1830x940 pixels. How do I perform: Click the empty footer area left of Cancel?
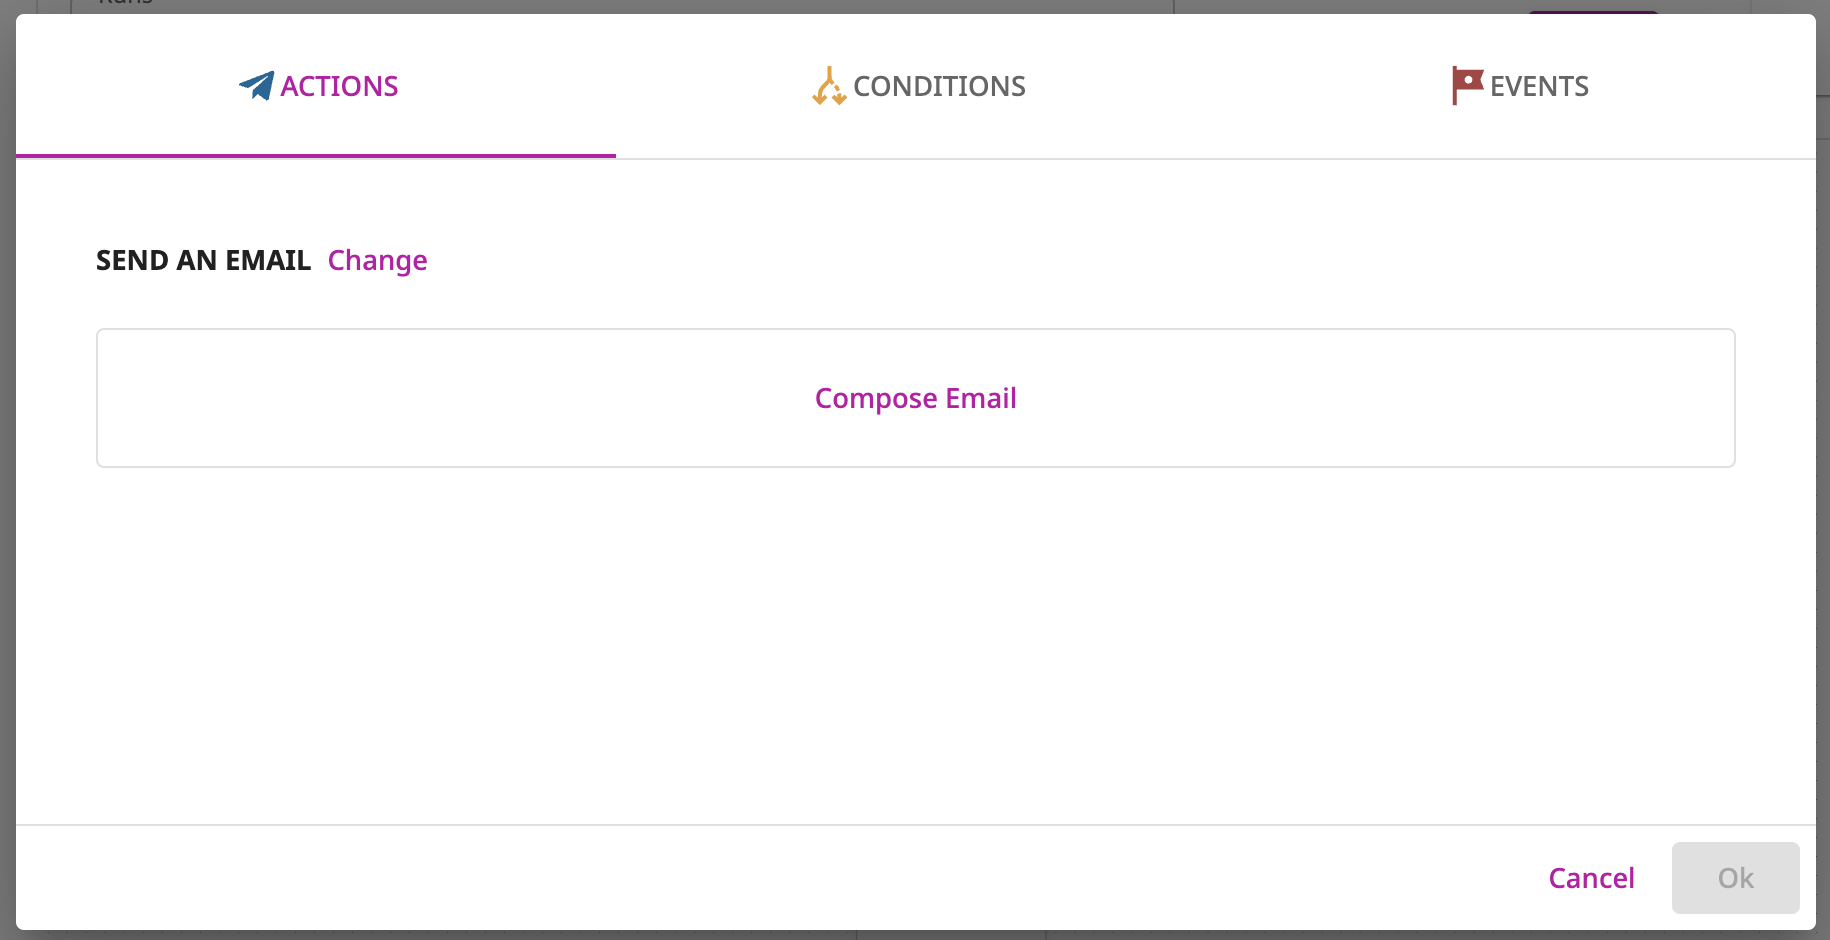(x=780, y=878)
